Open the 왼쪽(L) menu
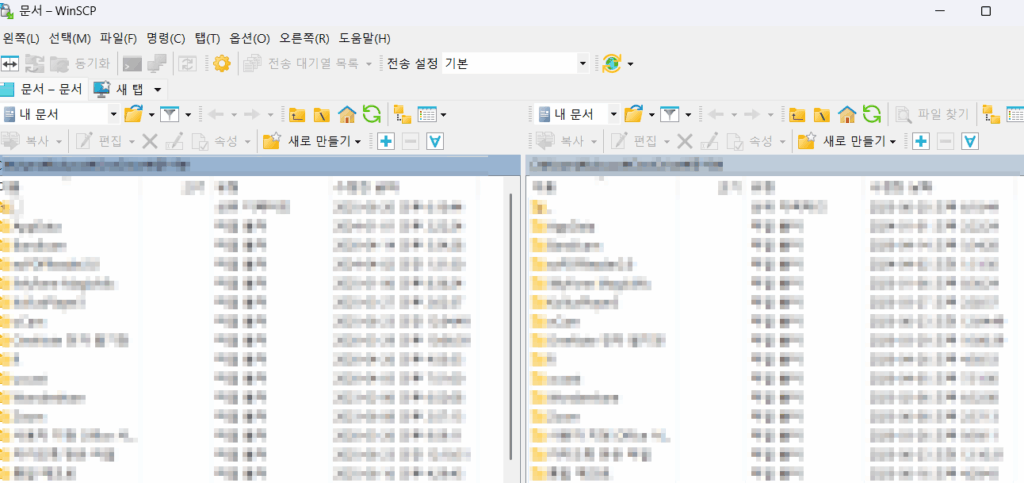1024x483 pixels. [x=21, y=38]
